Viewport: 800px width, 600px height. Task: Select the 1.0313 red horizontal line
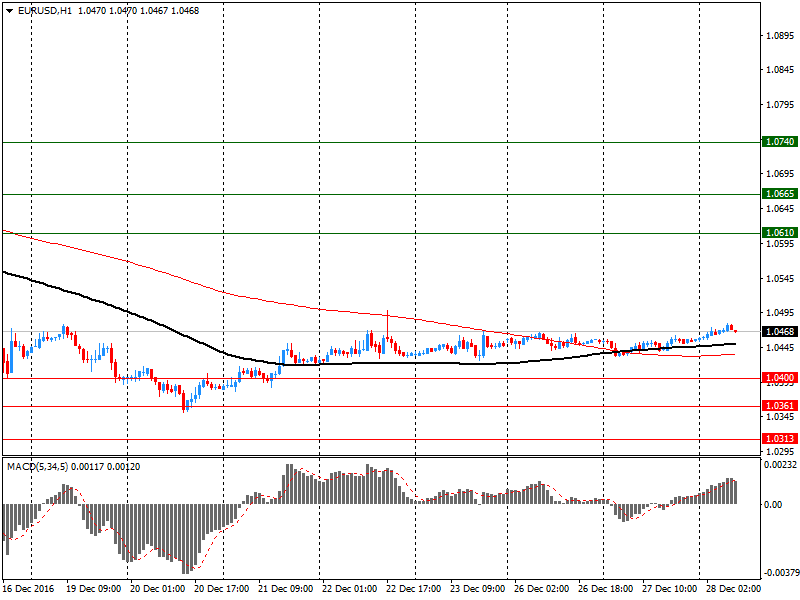tap(382, 439)
